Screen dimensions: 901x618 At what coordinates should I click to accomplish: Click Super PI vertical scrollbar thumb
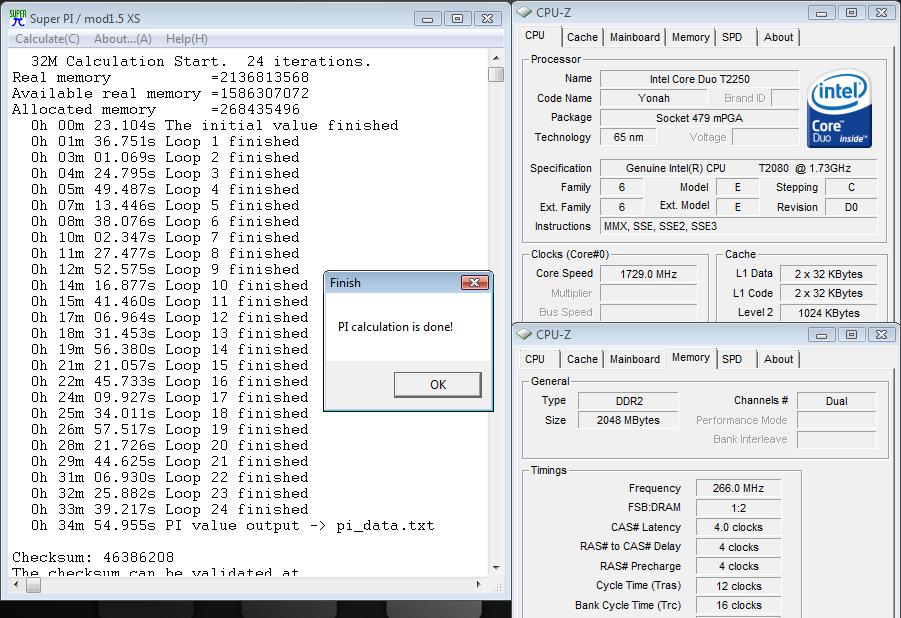[x=496, y=74]
